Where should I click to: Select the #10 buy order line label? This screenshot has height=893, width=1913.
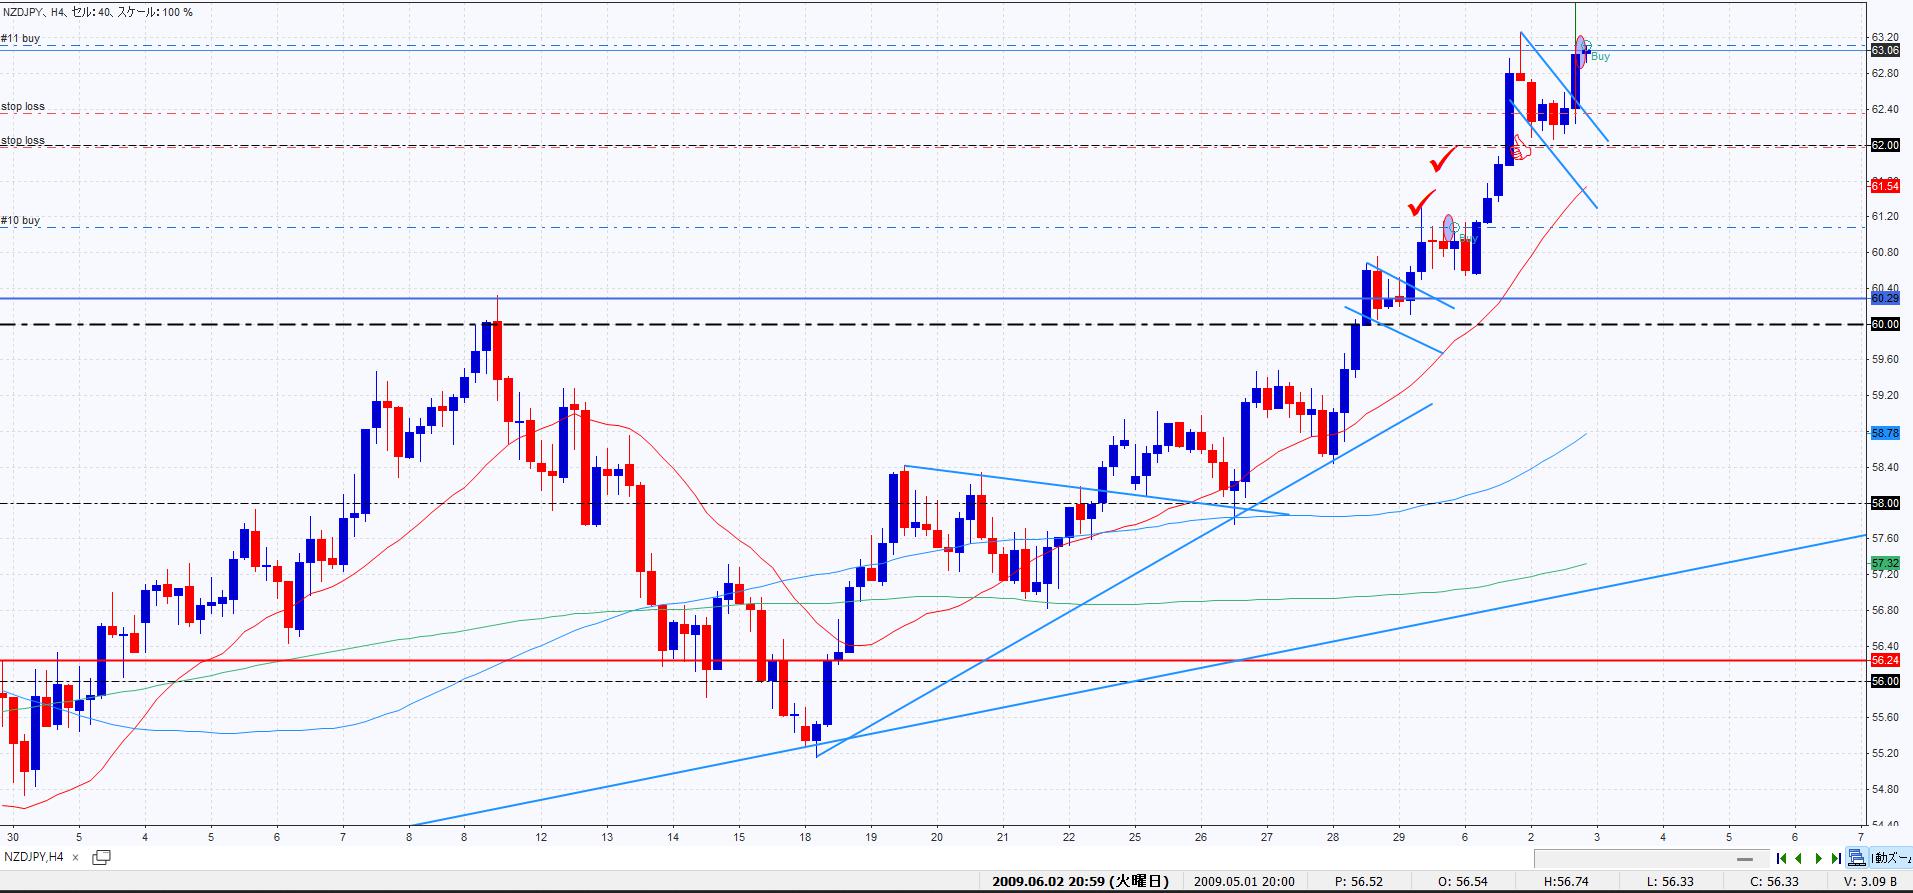click(x=21, y=220)
